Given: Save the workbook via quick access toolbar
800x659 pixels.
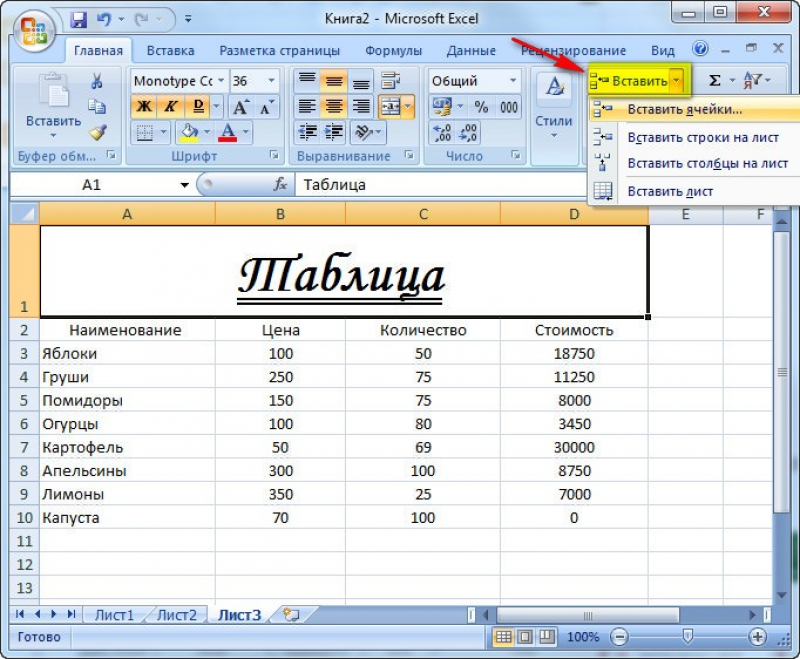Looking at the screenshot, I should point(79,20).
